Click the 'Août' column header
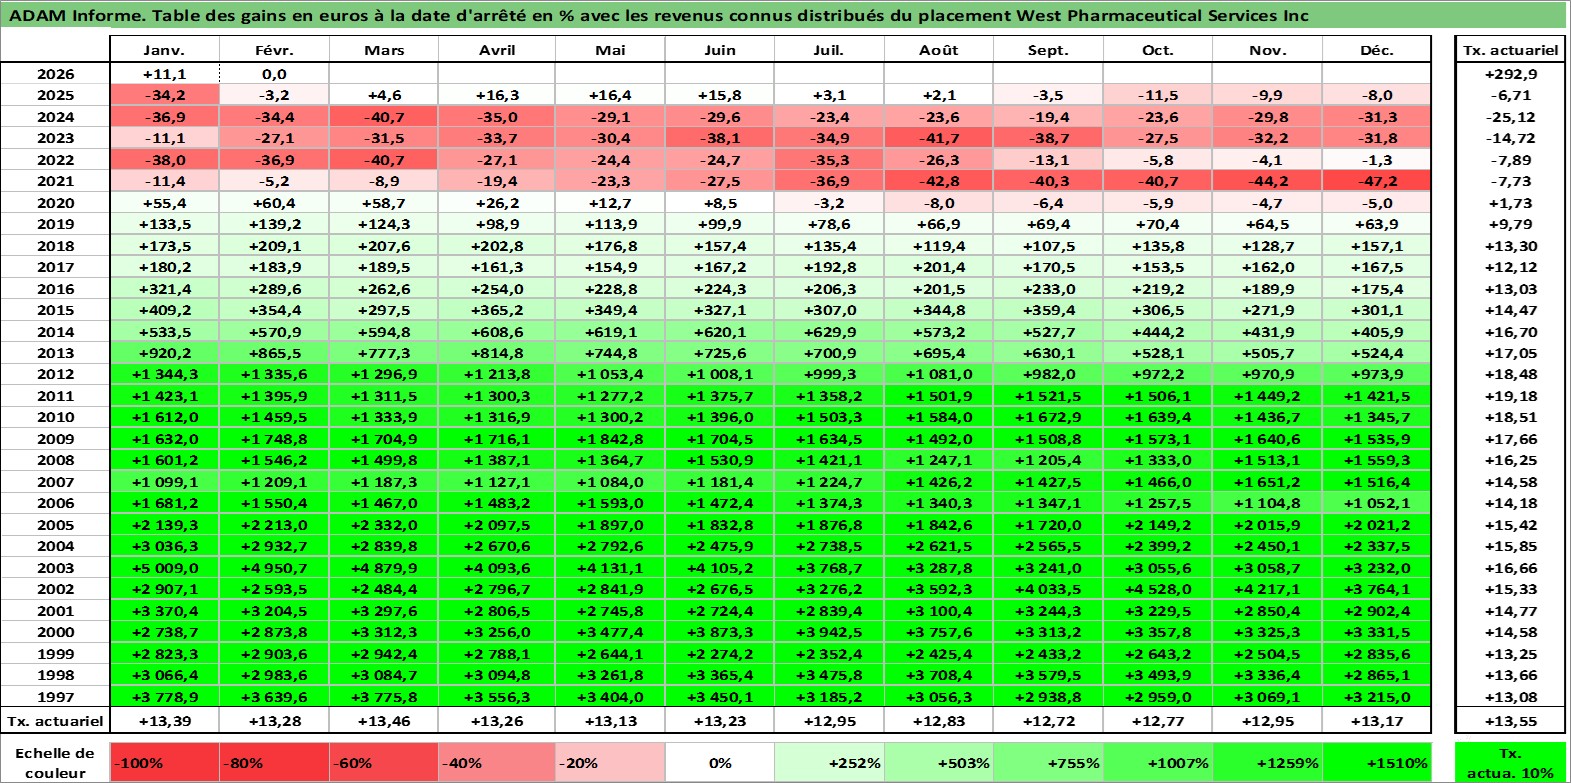Viewport: 1571px width, 783px height. pyautogui.click(x=938, y=50)
